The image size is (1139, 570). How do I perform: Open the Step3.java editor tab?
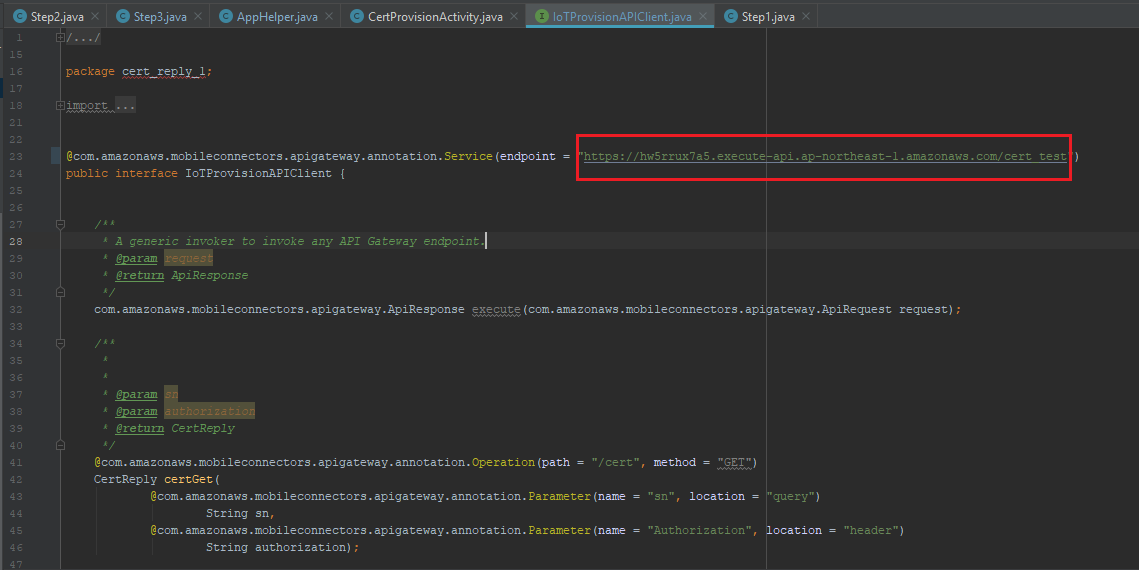pos(159,16)
